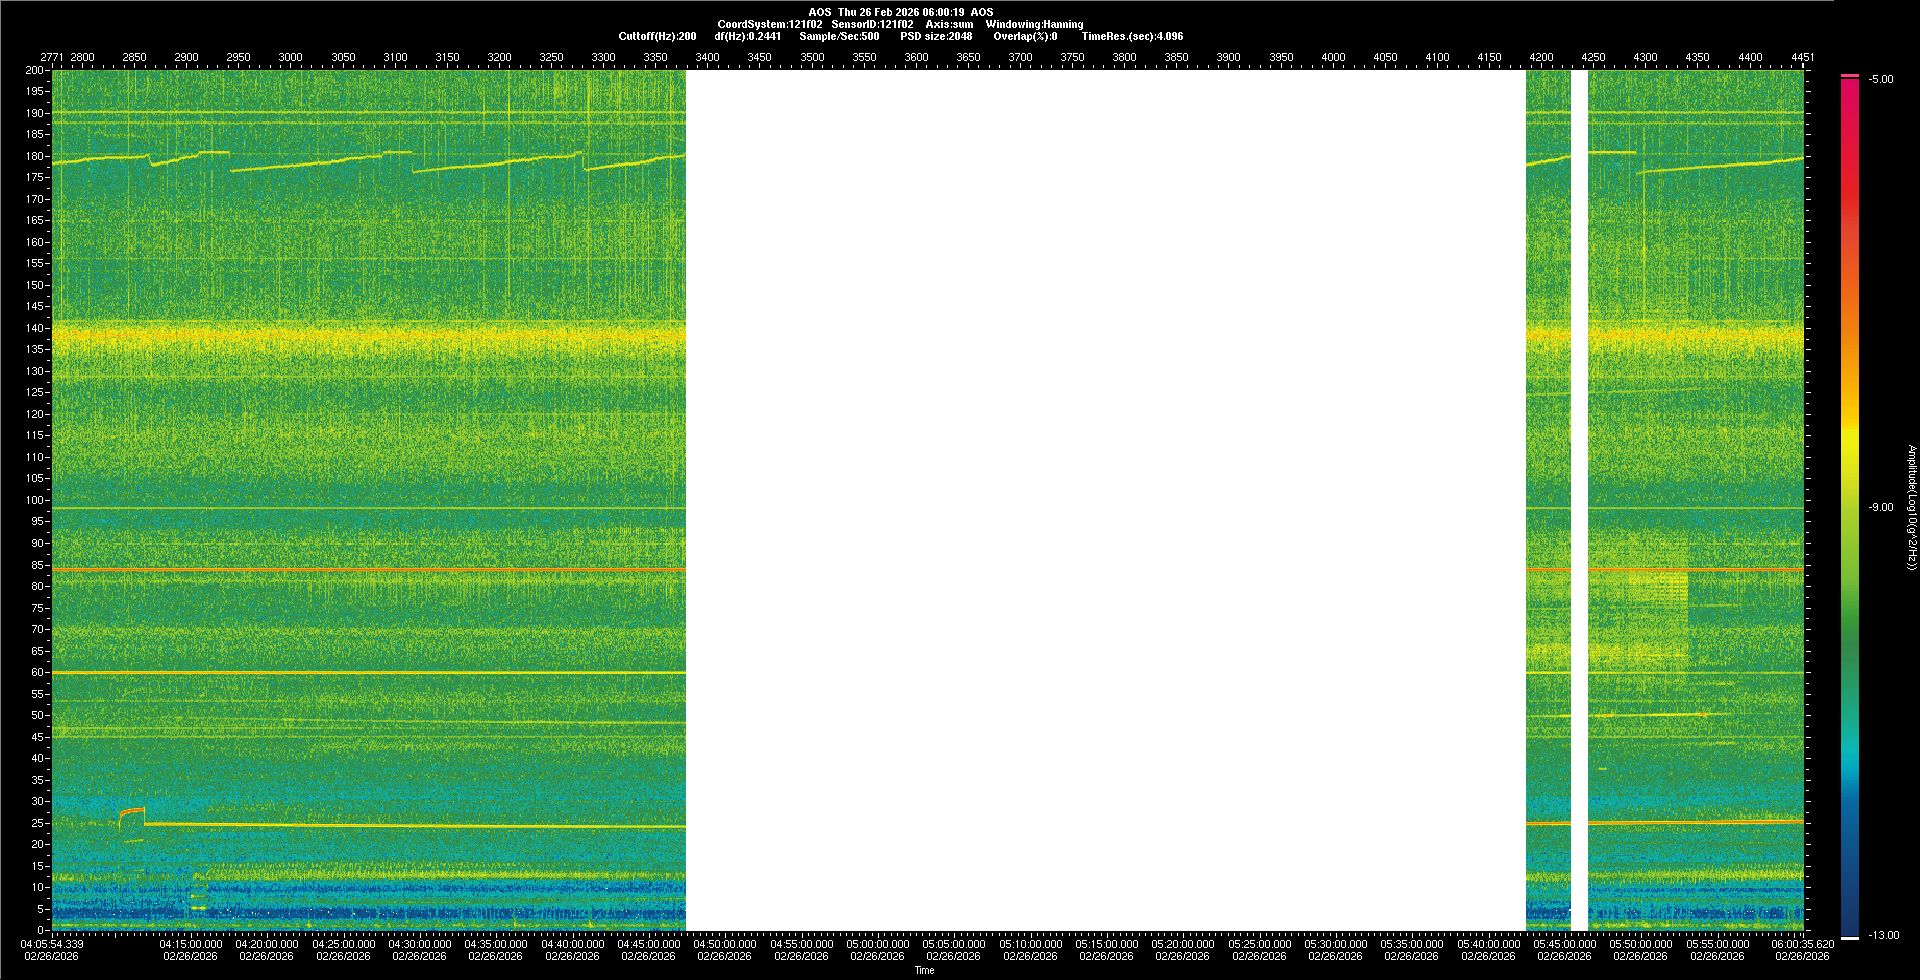Image resolution: width=1920 pixels, height=980 pixels.
Task: Click the 4200 tick on the top axis
Action: (1541, 57)
